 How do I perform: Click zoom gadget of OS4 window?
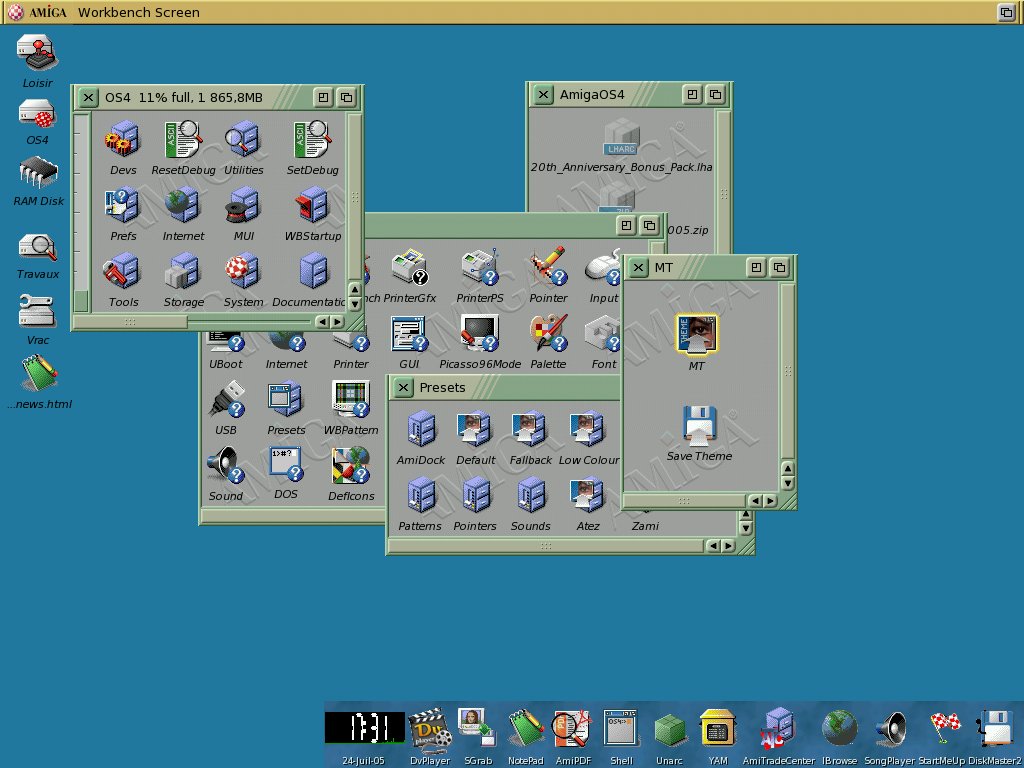[323, 98]
